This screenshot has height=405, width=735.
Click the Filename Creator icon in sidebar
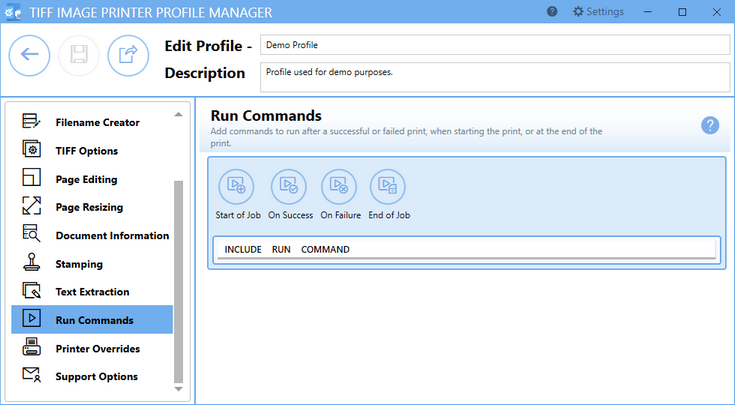(x=31, y=121)
